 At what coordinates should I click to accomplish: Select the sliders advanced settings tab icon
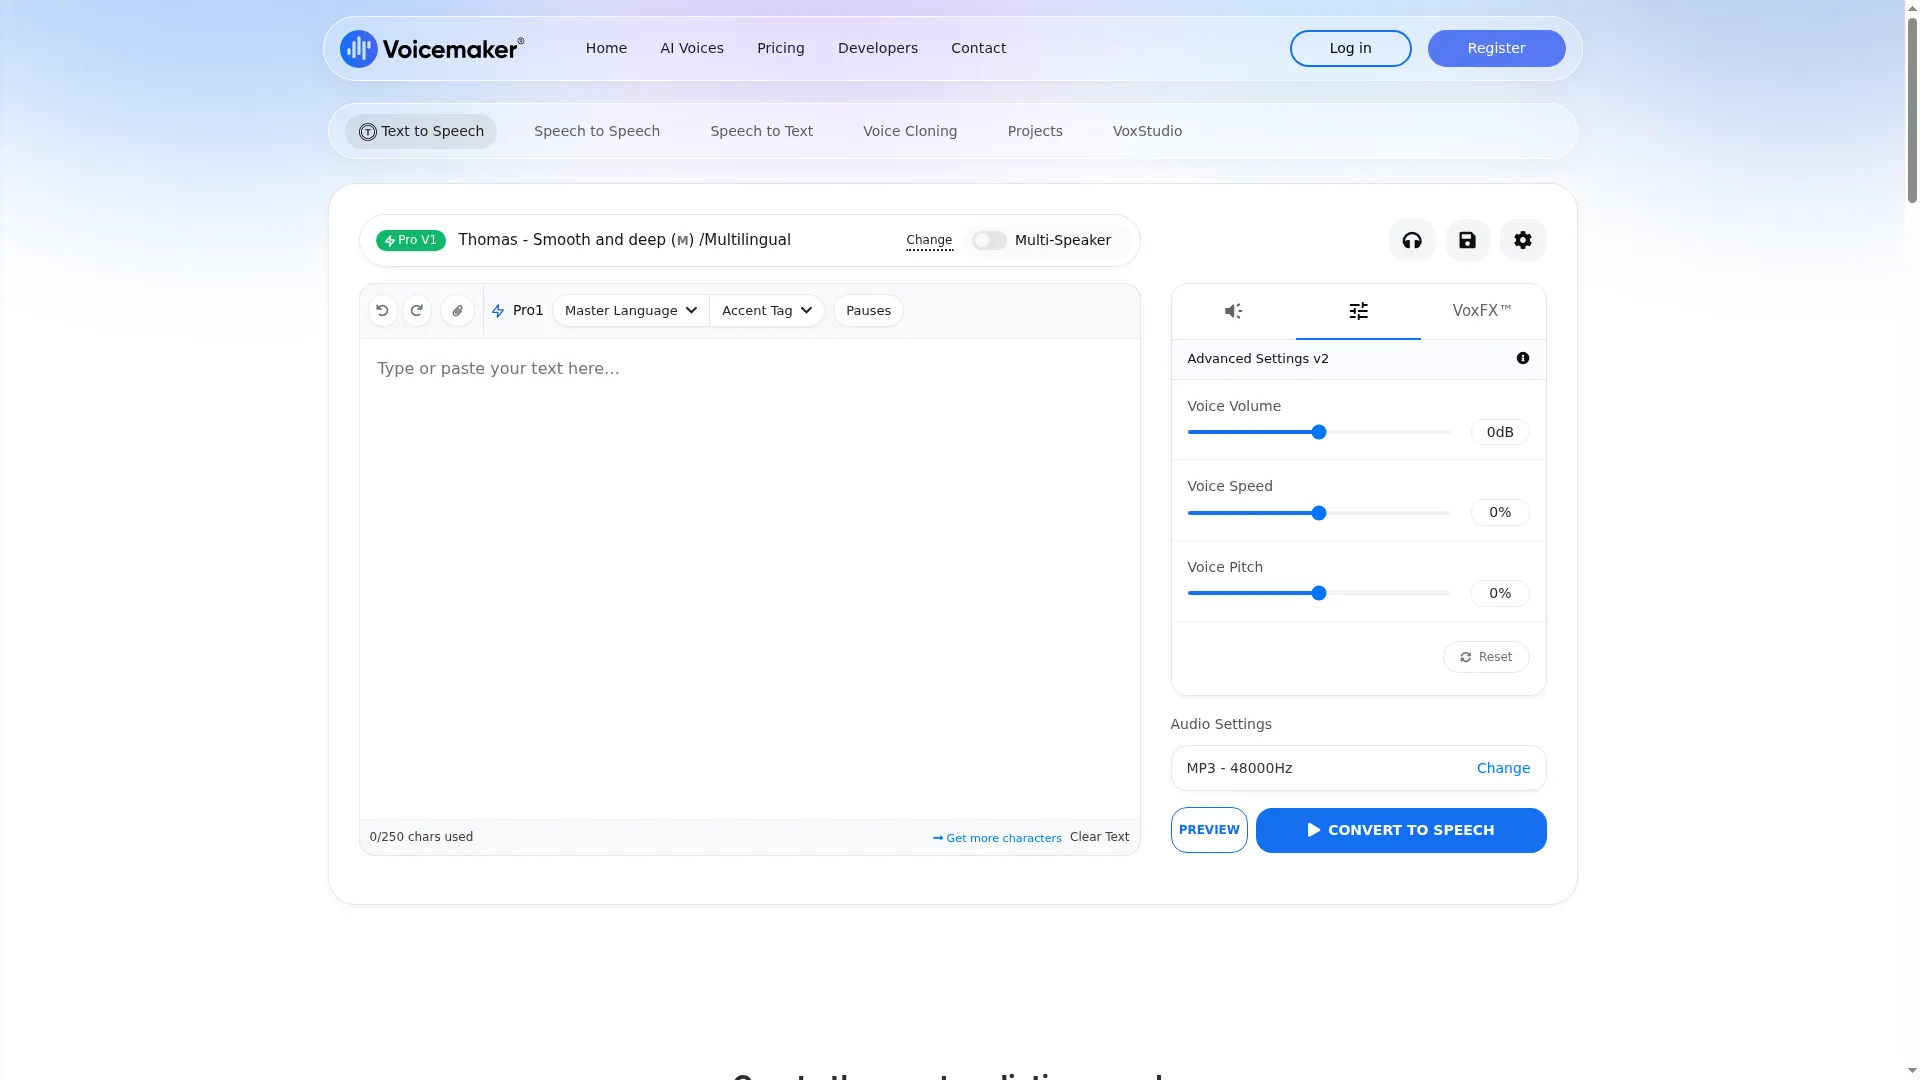[1358, 311]
